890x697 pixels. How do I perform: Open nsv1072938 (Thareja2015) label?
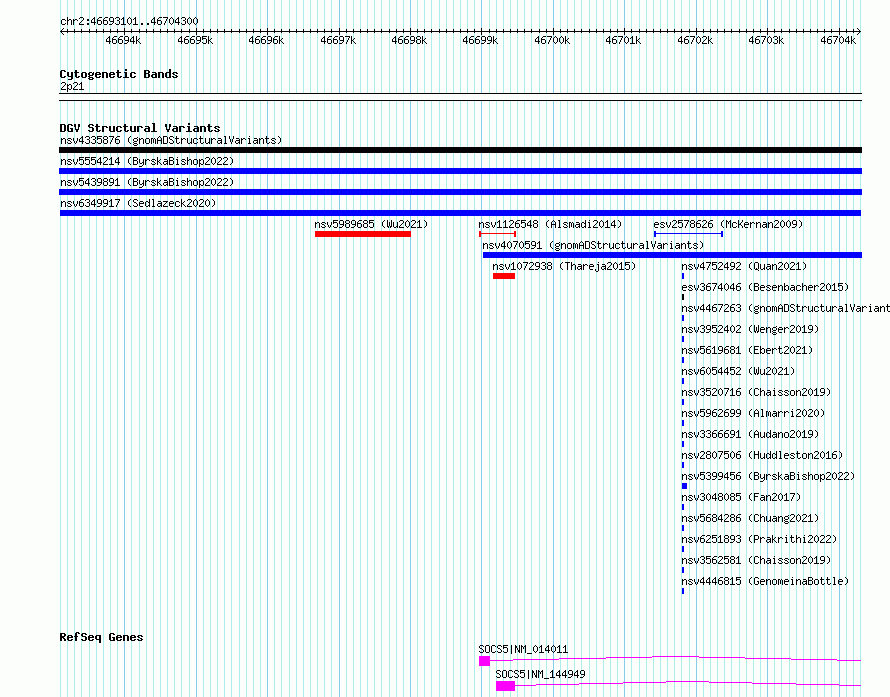(x=564, y=266)
